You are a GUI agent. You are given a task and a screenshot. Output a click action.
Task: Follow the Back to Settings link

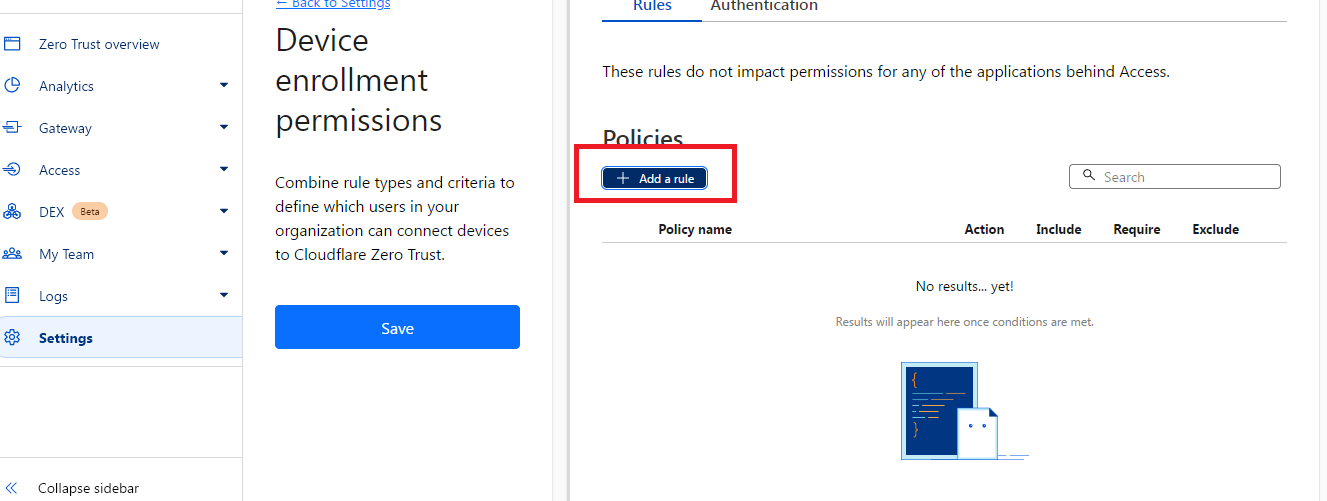[333, 4]
